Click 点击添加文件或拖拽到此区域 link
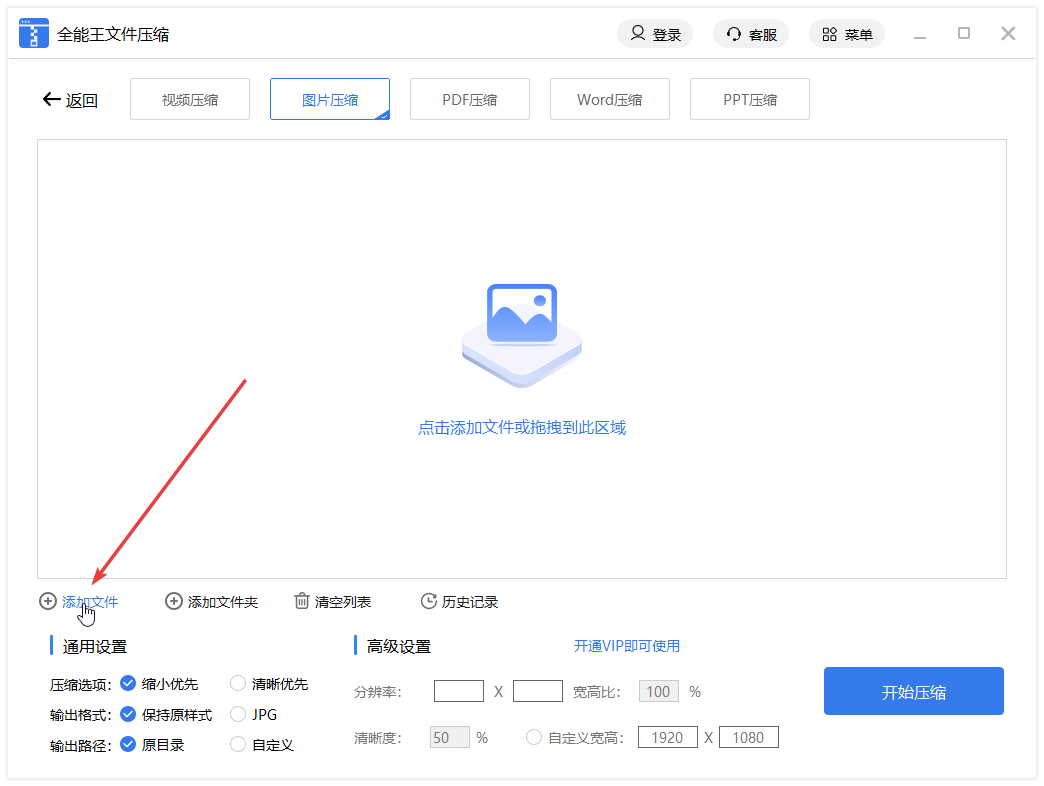 [x=522, y=427]
